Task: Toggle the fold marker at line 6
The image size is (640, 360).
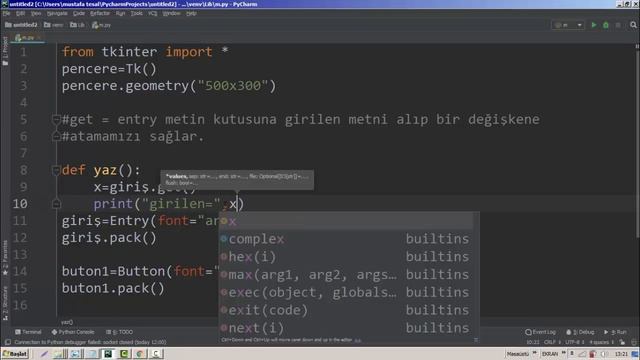Action: [x=56, y=136]
